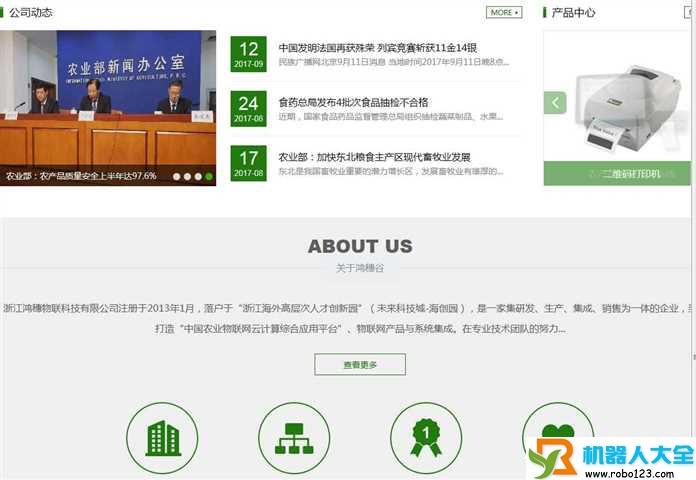Click the office building circle icon

click(162, 438)
